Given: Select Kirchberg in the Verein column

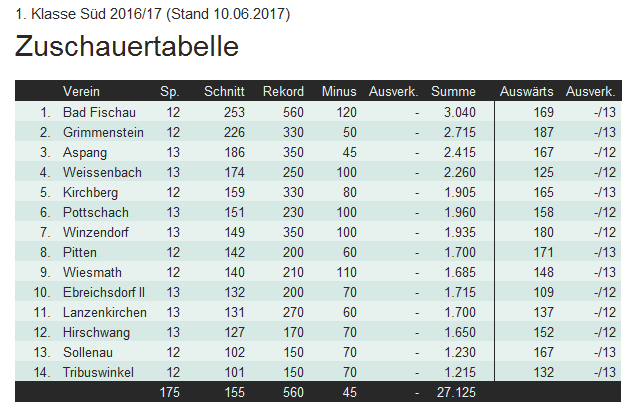Looking at the screenshot, I should click(90, 192).
